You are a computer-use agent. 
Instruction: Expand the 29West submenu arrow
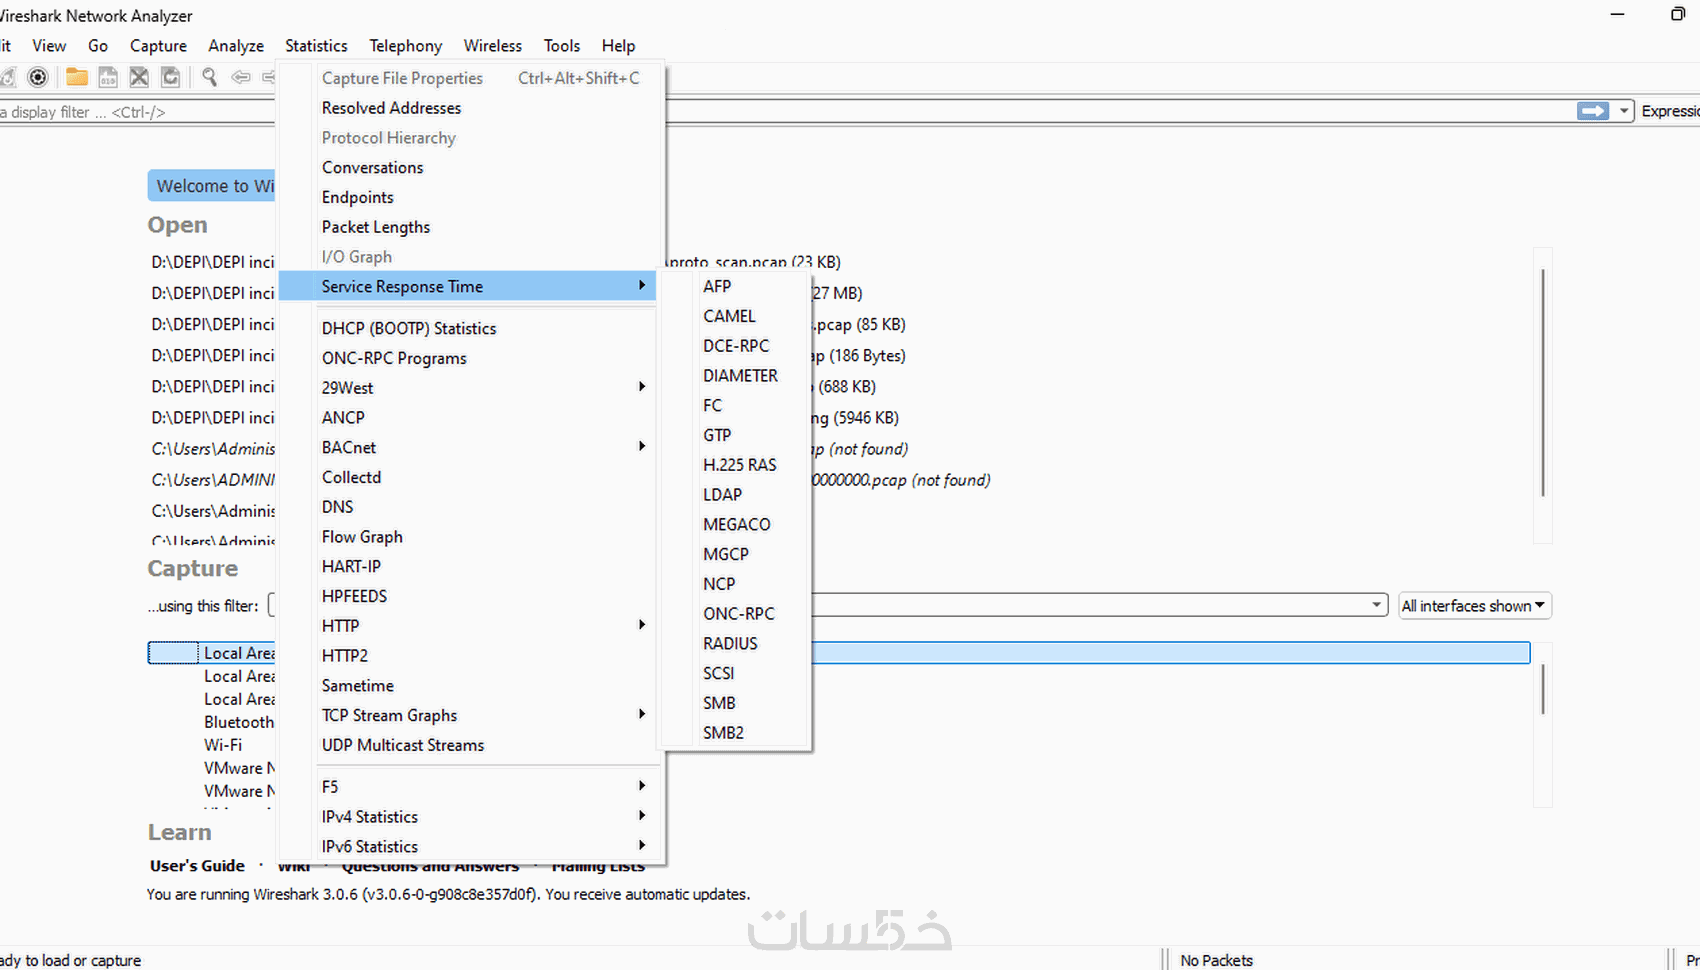click(642, 387)
